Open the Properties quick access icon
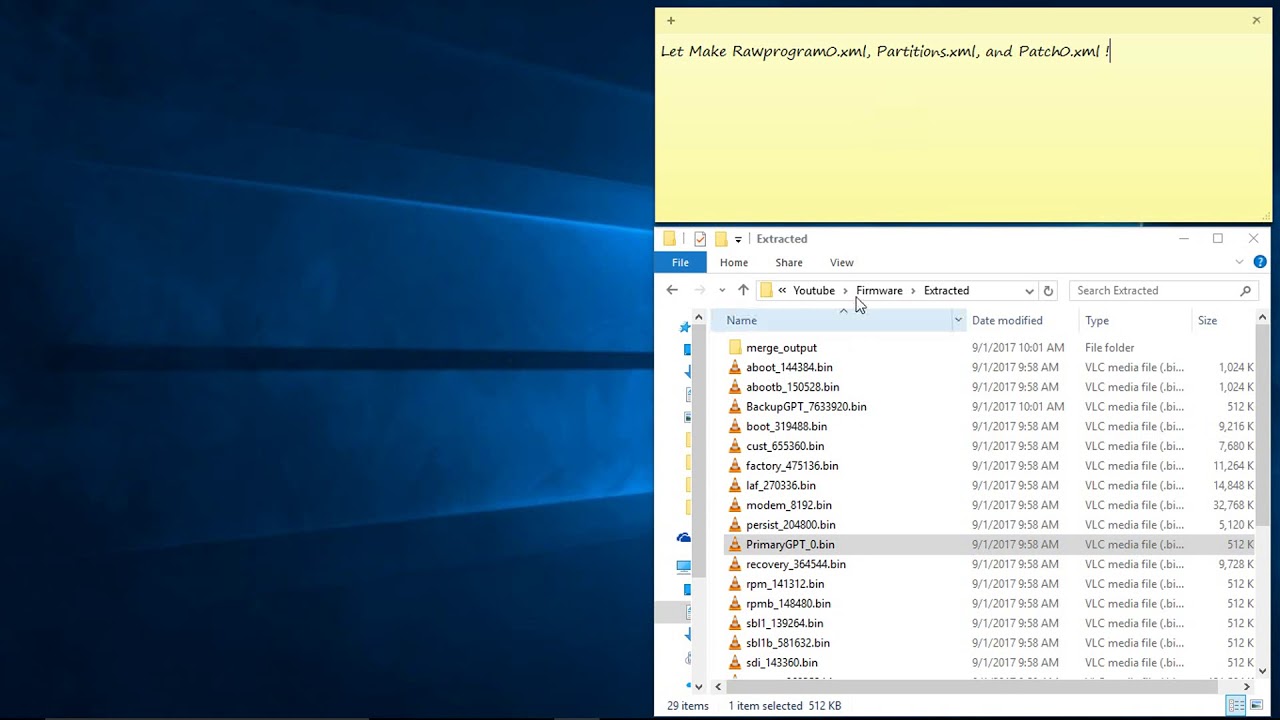 pyautogui.click(x=700, y=239)
